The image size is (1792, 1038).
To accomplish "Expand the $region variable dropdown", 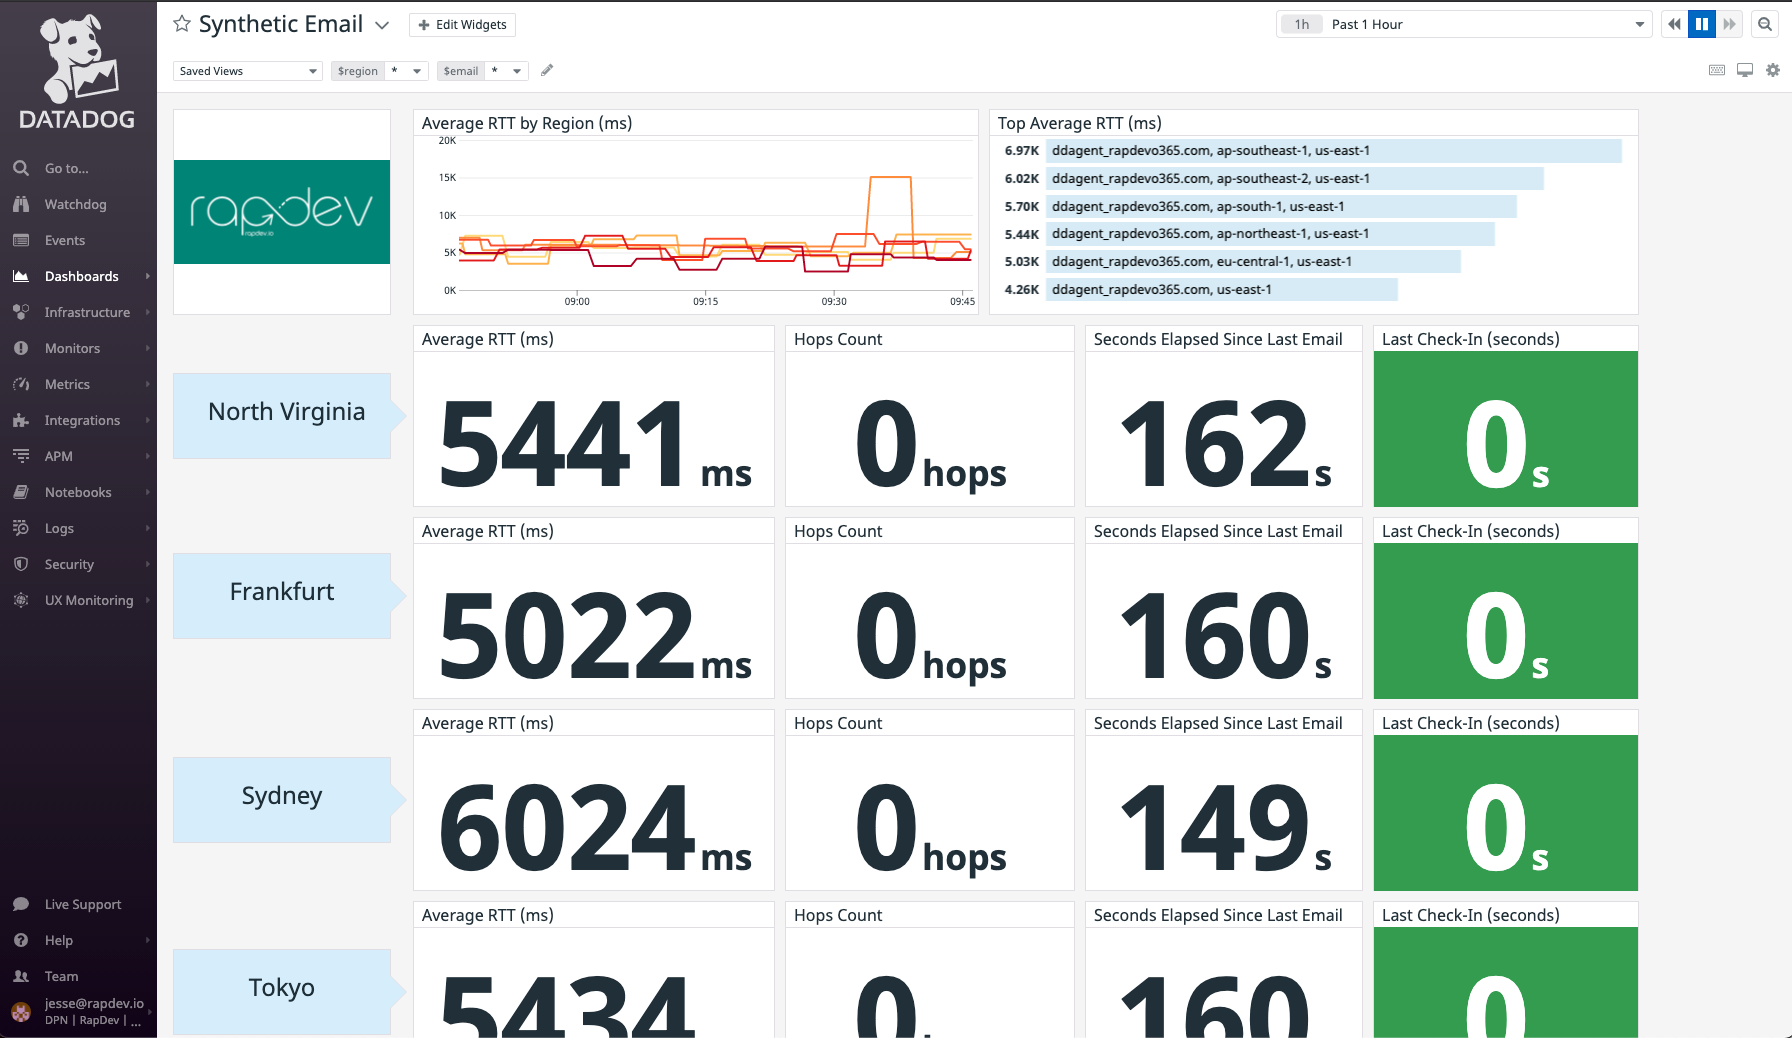I will point(417,71).
